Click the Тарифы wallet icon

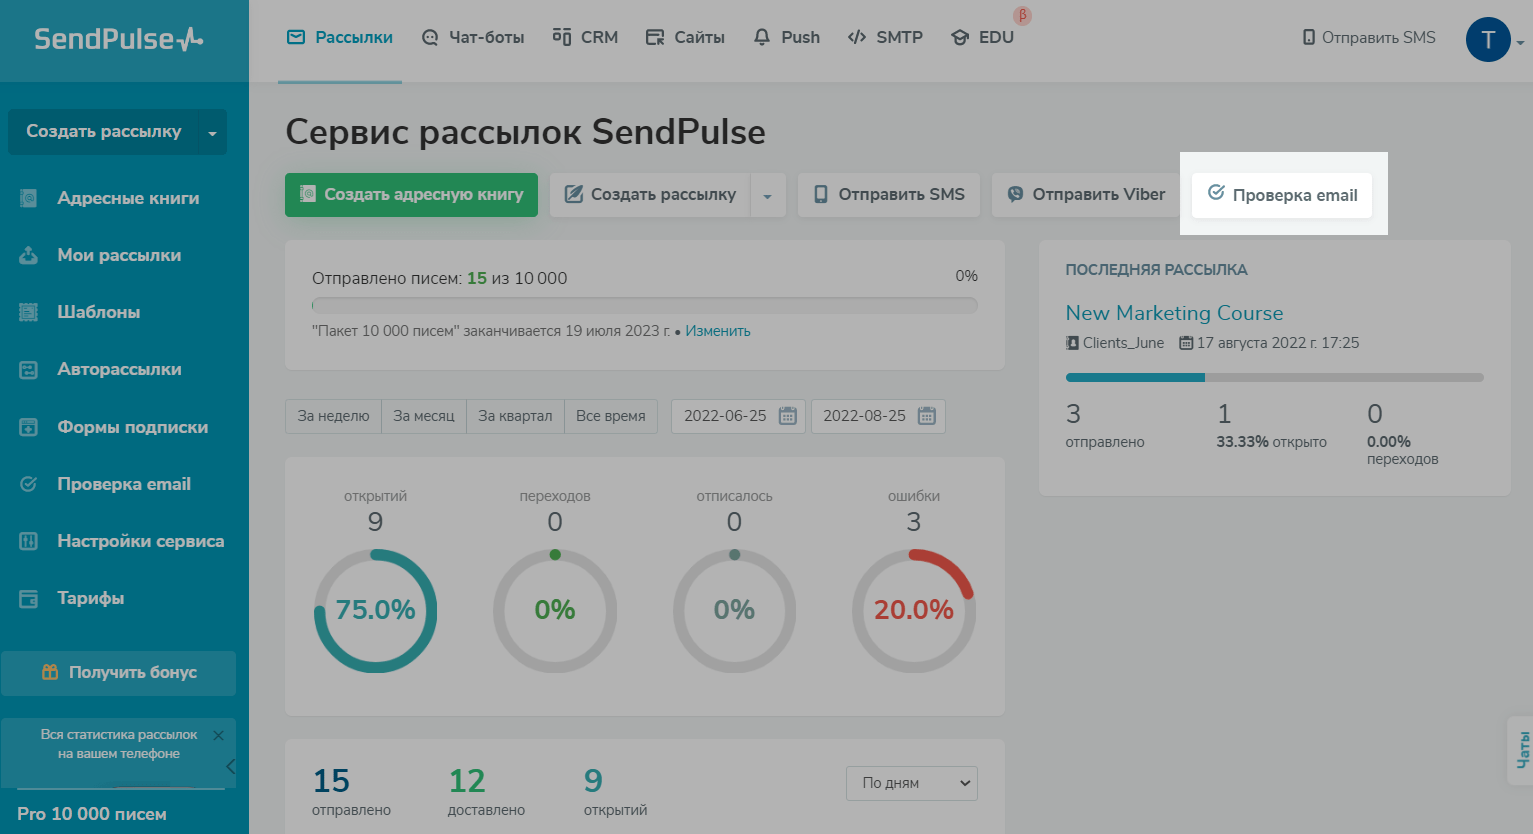(x=28, y=599)
